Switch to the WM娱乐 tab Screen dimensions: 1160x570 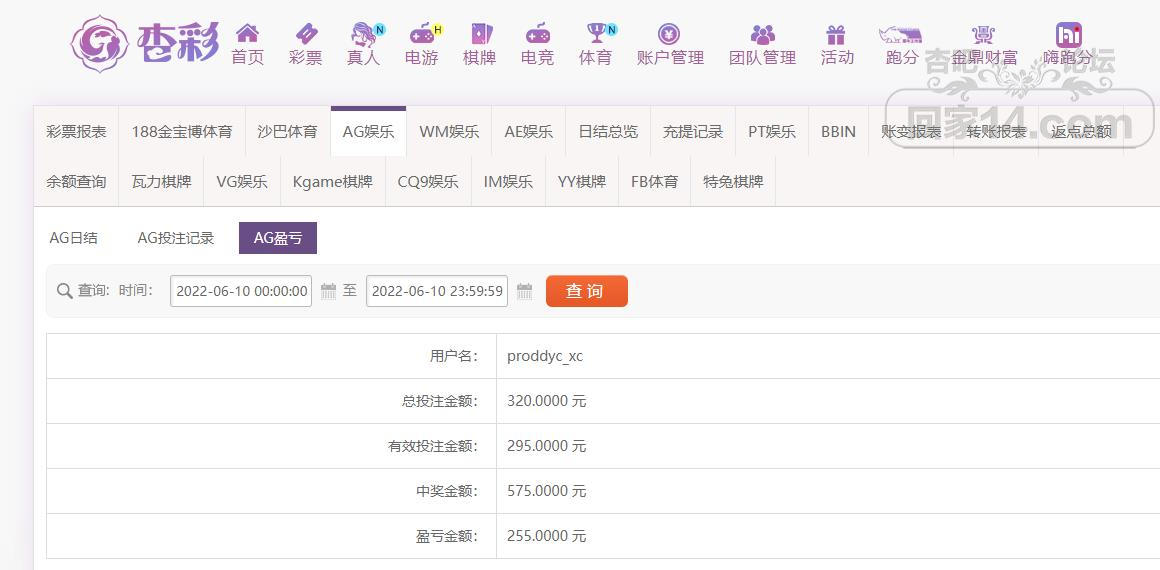[449, 131]
